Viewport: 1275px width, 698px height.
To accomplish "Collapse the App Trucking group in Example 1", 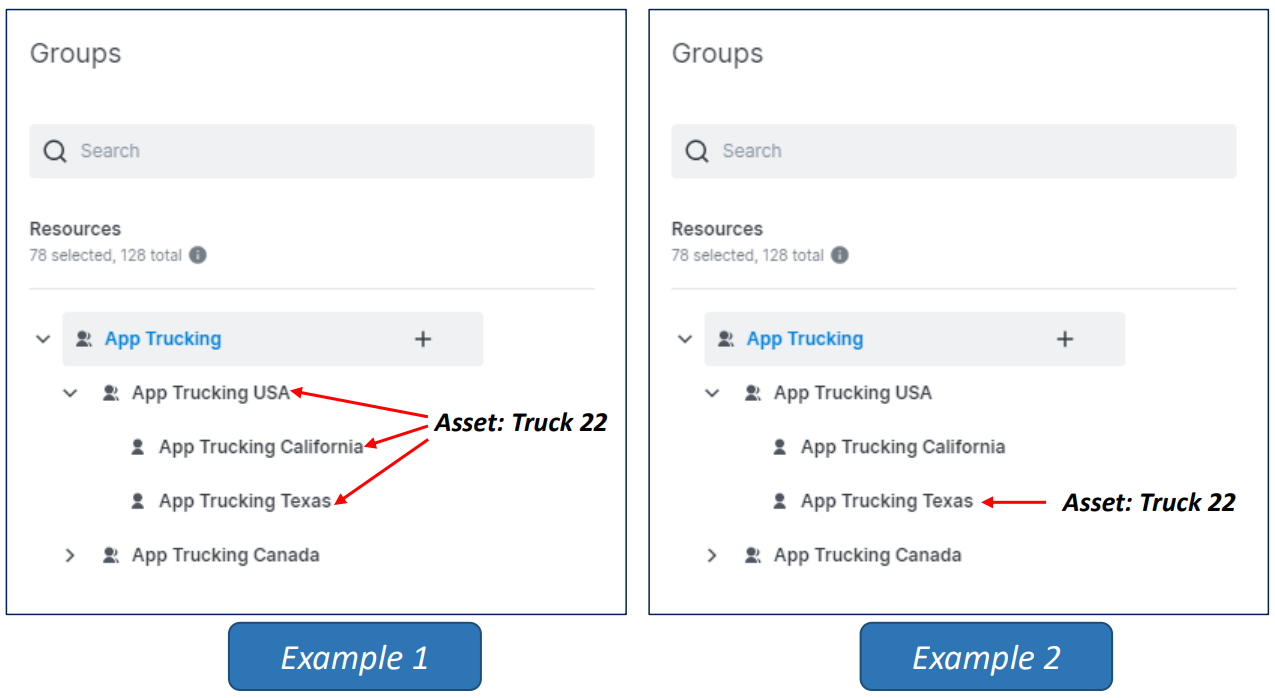I will [43, 338].
